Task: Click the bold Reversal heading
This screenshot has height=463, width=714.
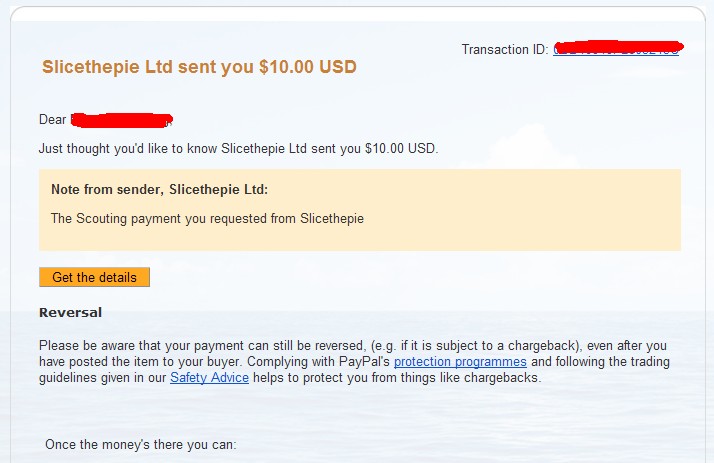Action: [71, 312]
